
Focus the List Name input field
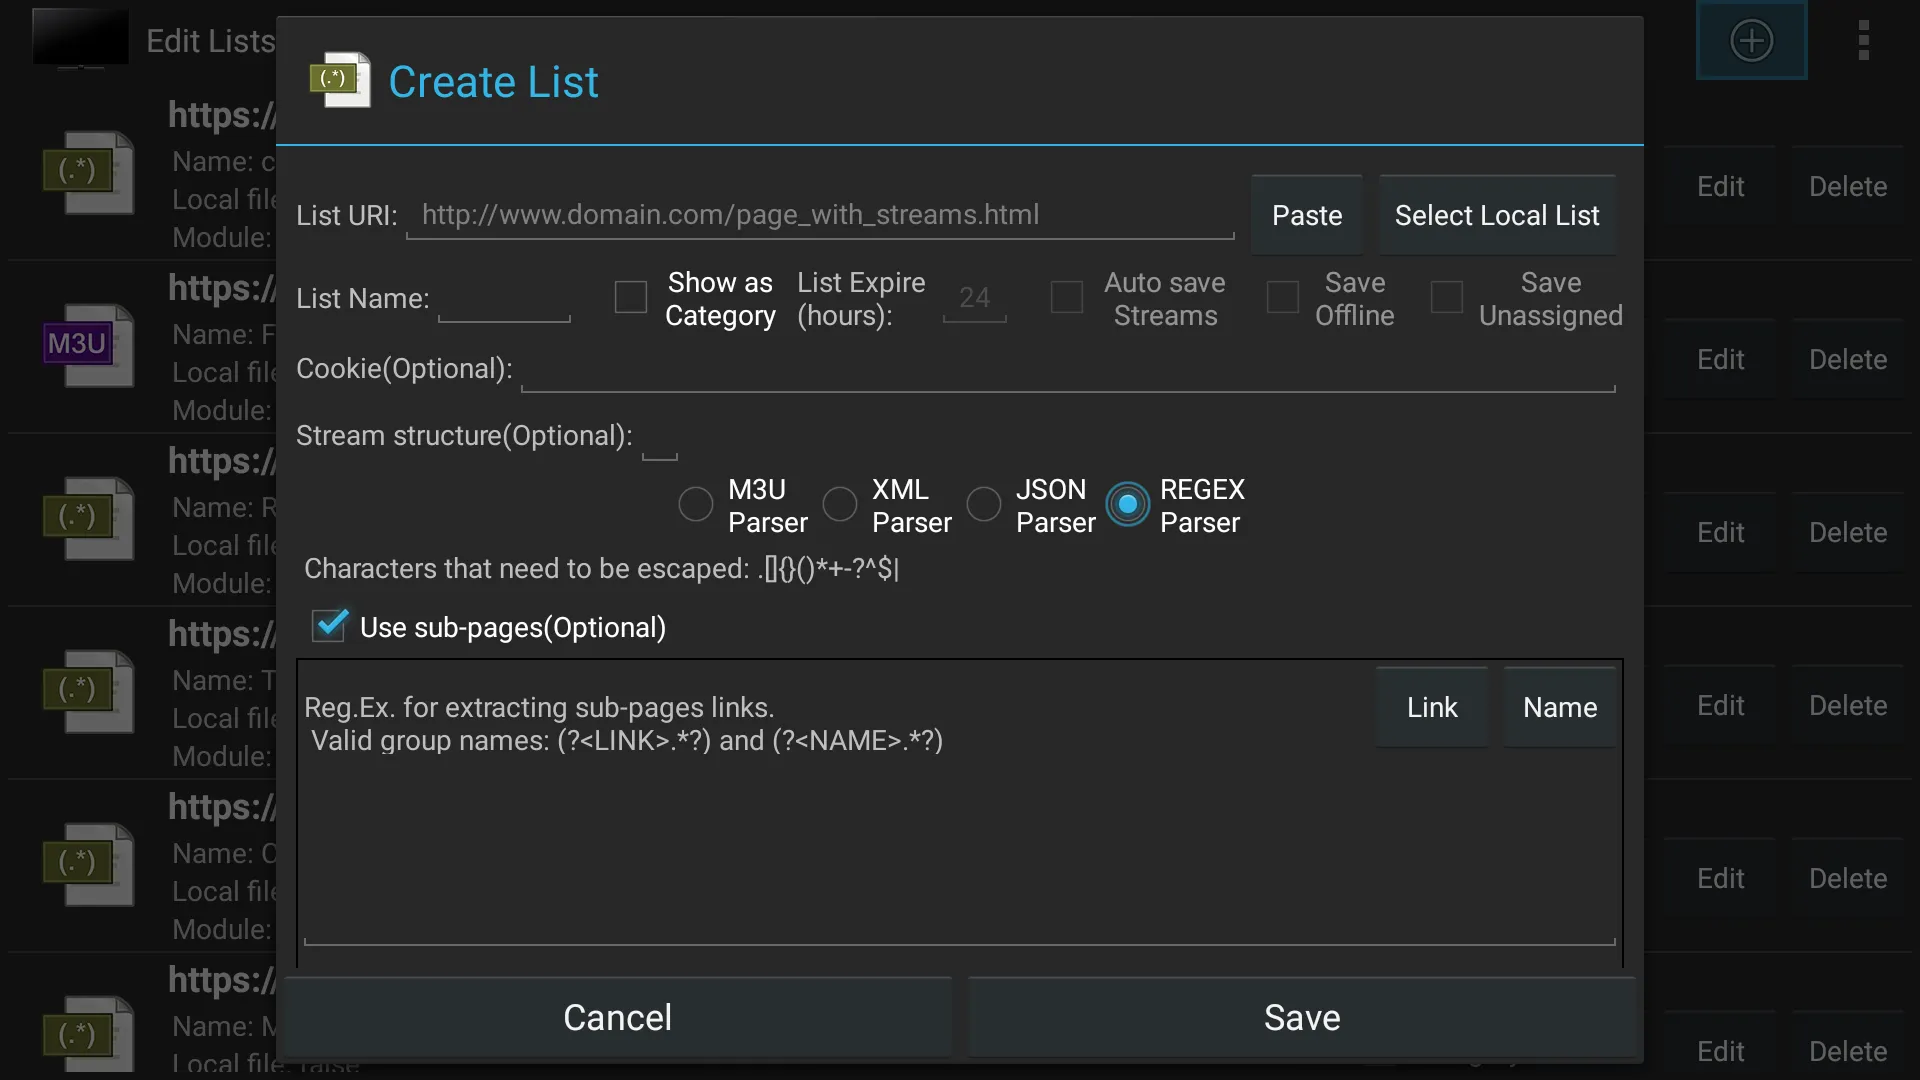coord(504,299)
